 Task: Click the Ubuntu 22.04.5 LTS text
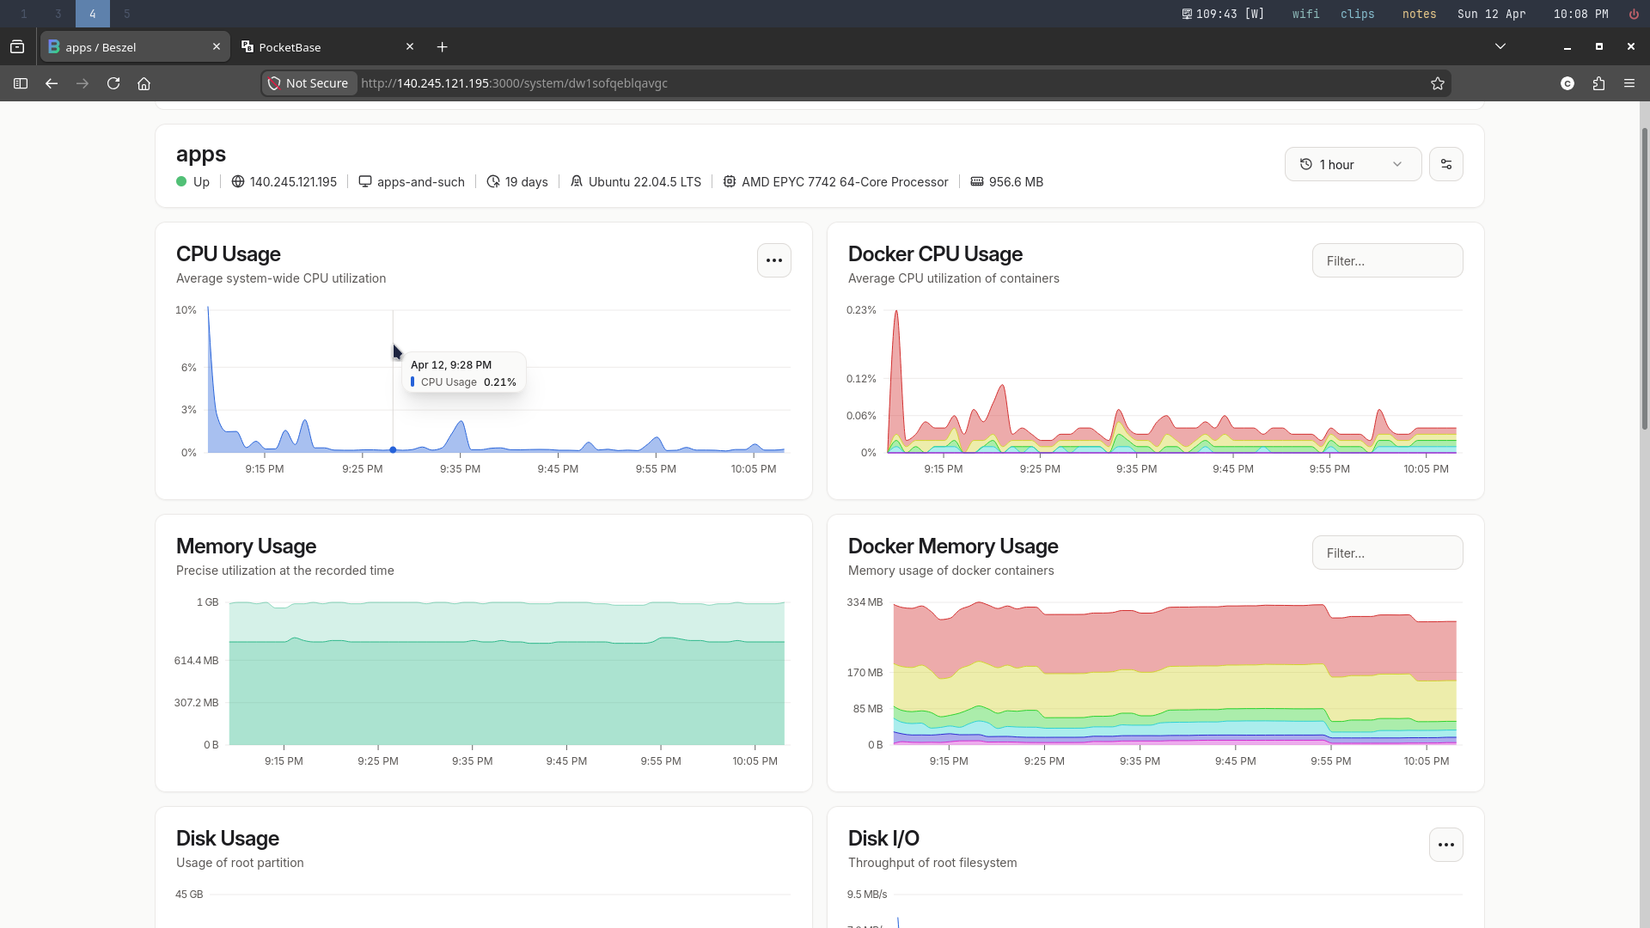pyautogui.click(x=644, y=182)
